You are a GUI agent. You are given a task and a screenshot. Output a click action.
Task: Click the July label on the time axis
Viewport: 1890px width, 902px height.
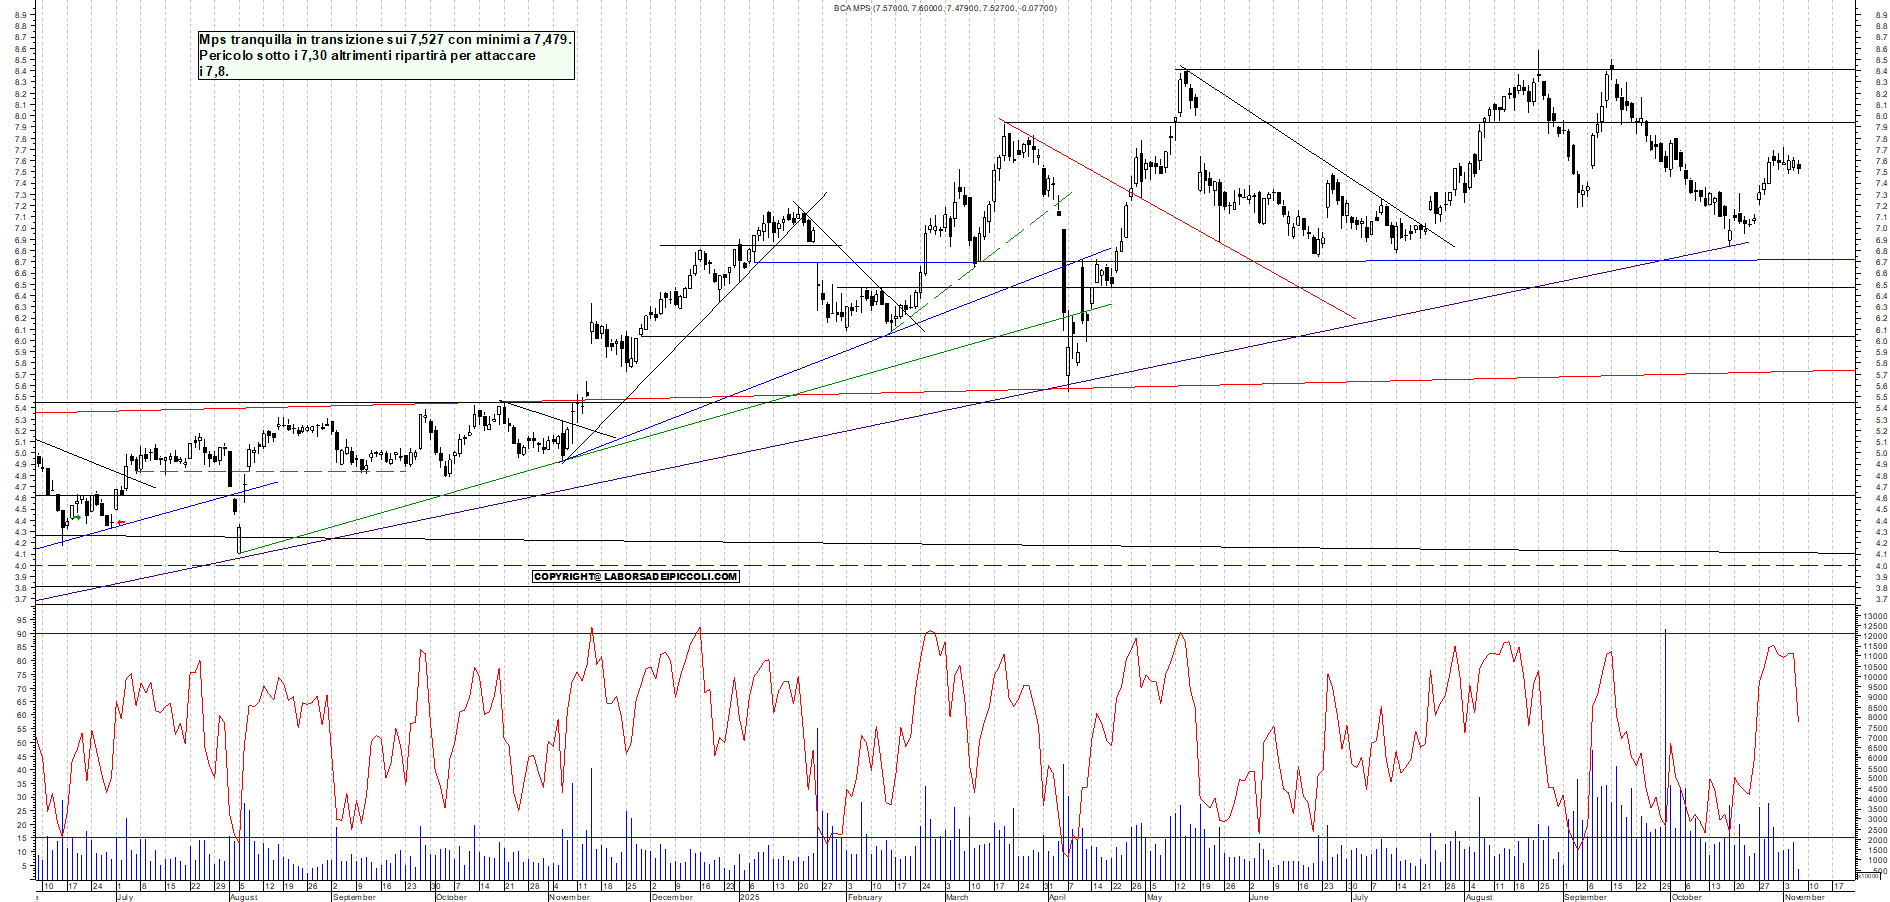pyautogui.click(x=127, y=898)
